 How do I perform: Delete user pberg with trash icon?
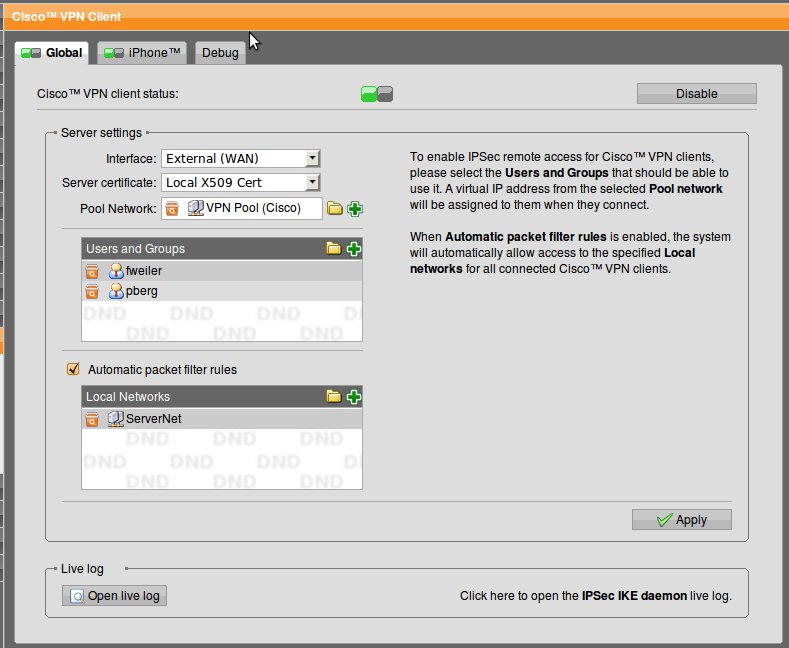pyautogui.click(x=92, y=291)
